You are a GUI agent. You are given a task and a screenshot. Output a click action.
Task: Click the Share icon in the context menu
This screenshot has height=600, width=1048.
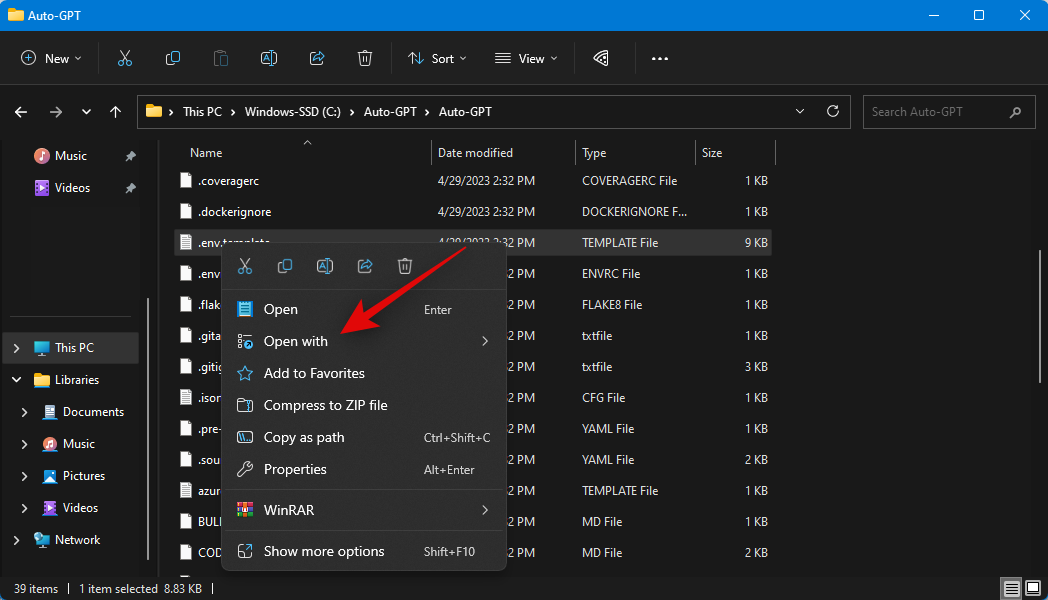tap(365, 266)
